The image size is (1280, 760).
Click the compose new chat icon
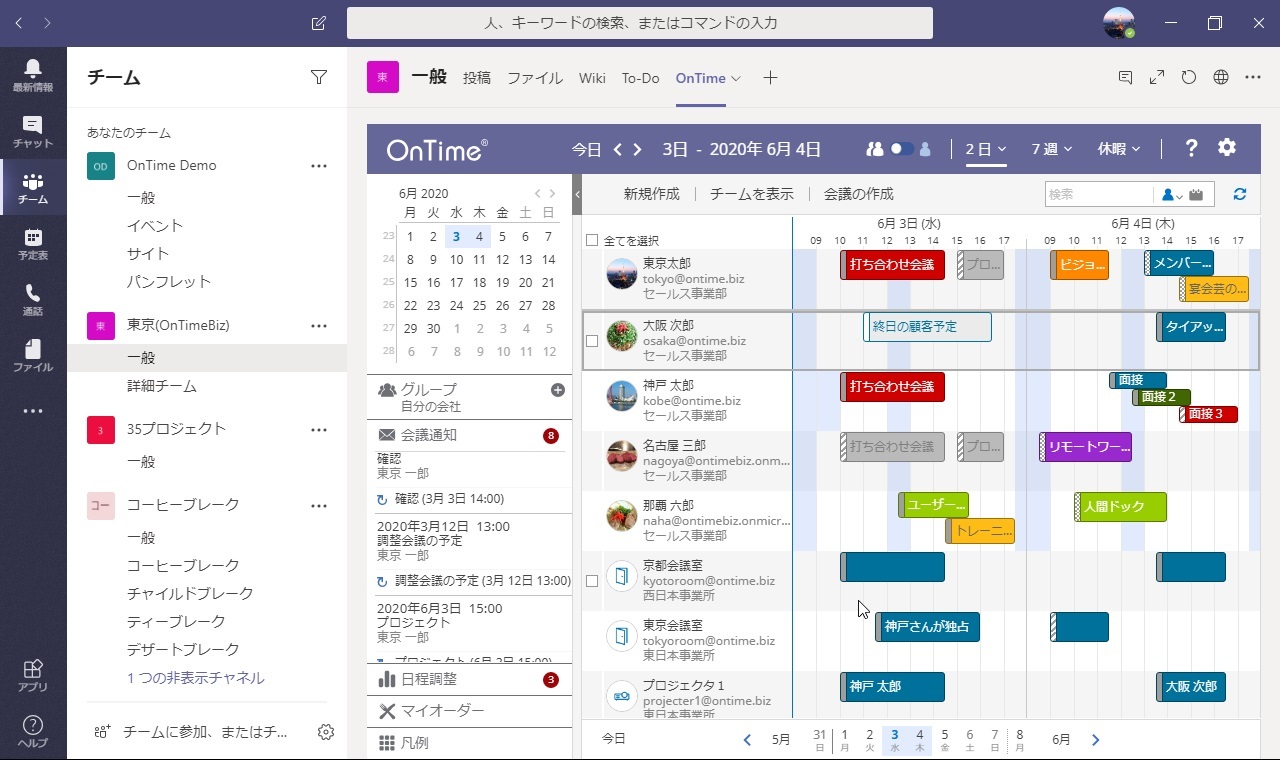(319, 23)
